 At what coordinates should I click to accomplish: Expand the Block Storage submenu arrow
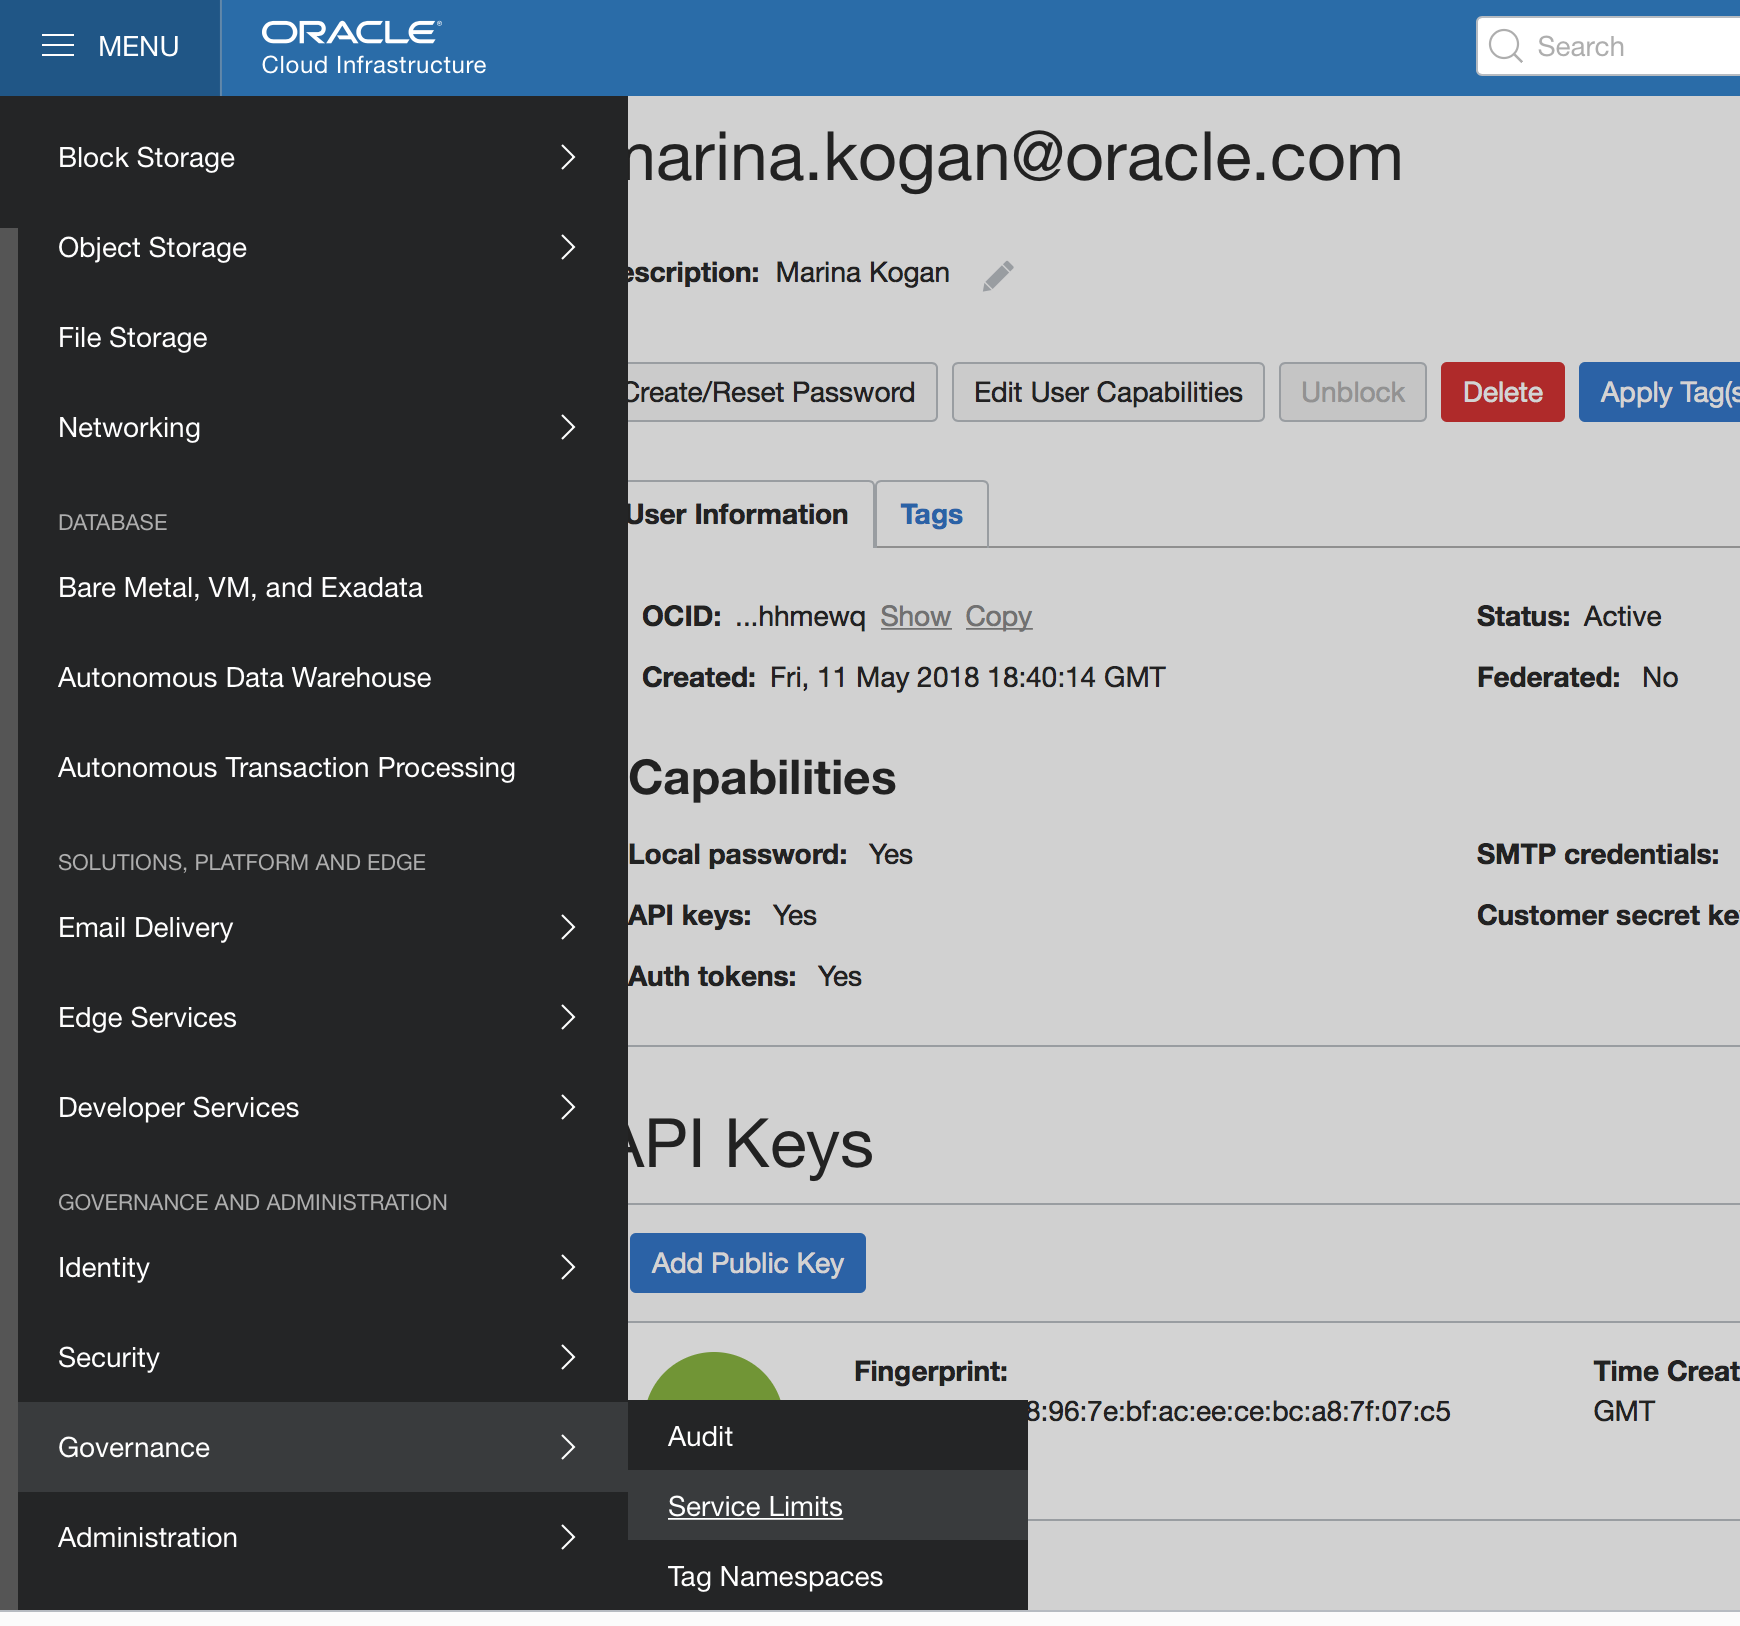(568, 157)
